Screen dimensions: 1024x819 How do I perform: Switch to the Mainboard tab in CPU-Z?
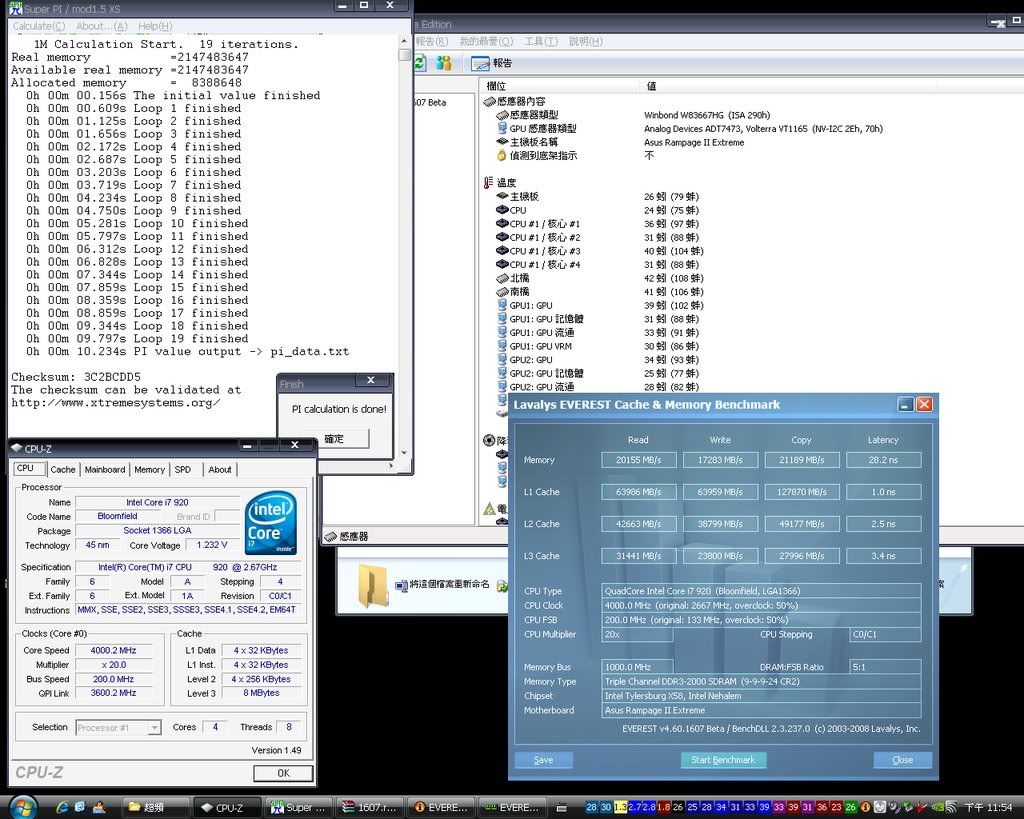pyautogui.click(x=104, y=469)
